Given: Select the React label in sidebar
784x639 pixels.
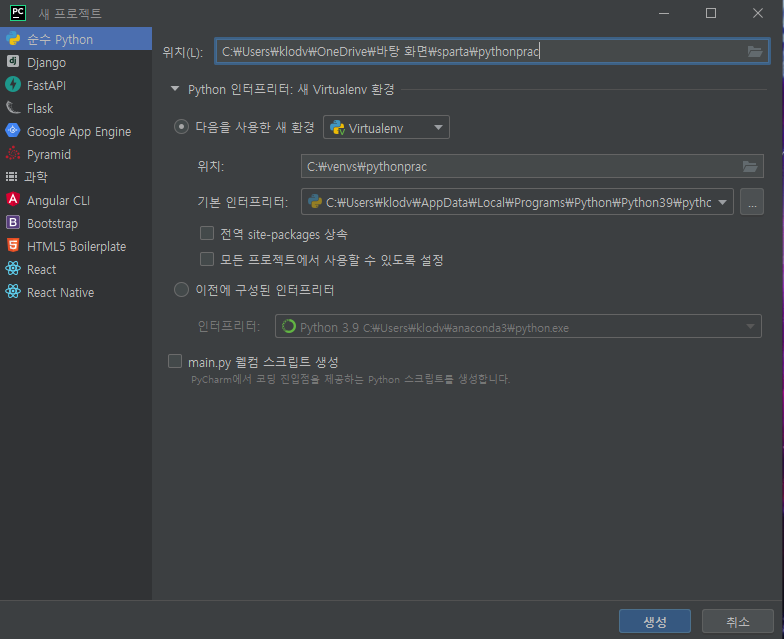Looking at the screenshot, I should click(41, 270).
